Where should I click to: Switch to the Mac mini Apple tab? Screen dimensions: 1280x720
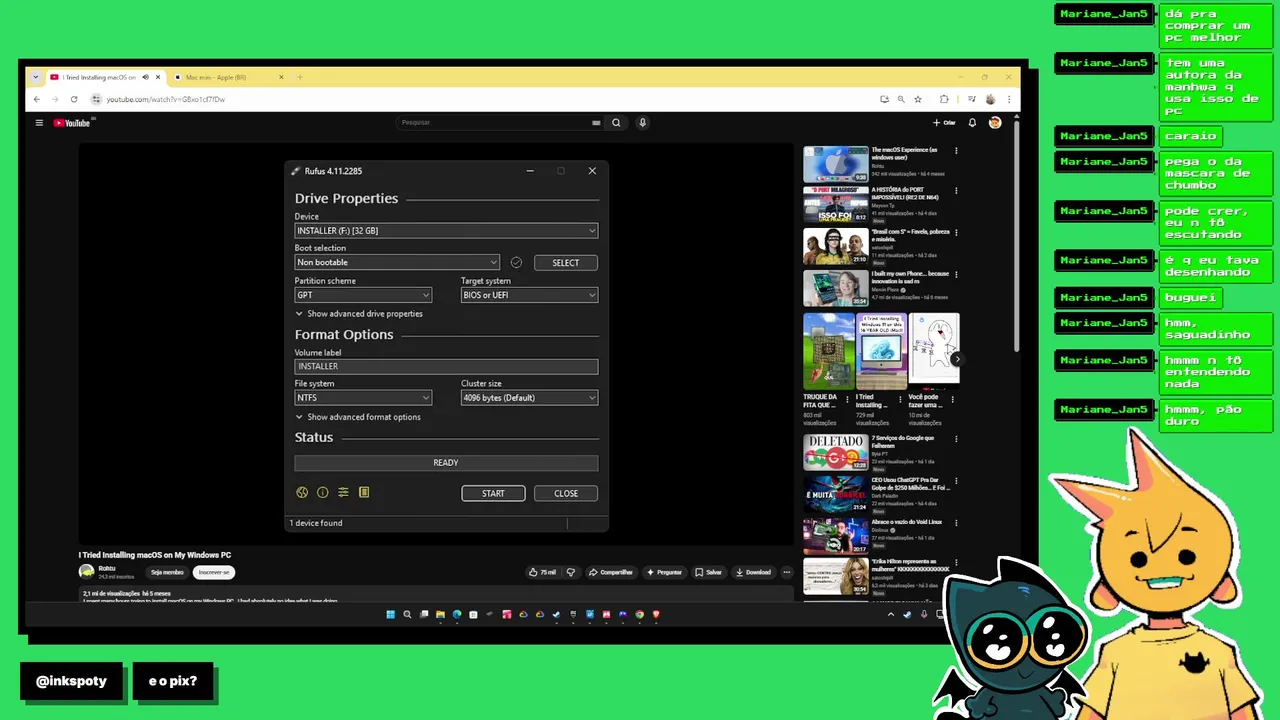click(228, 77)
